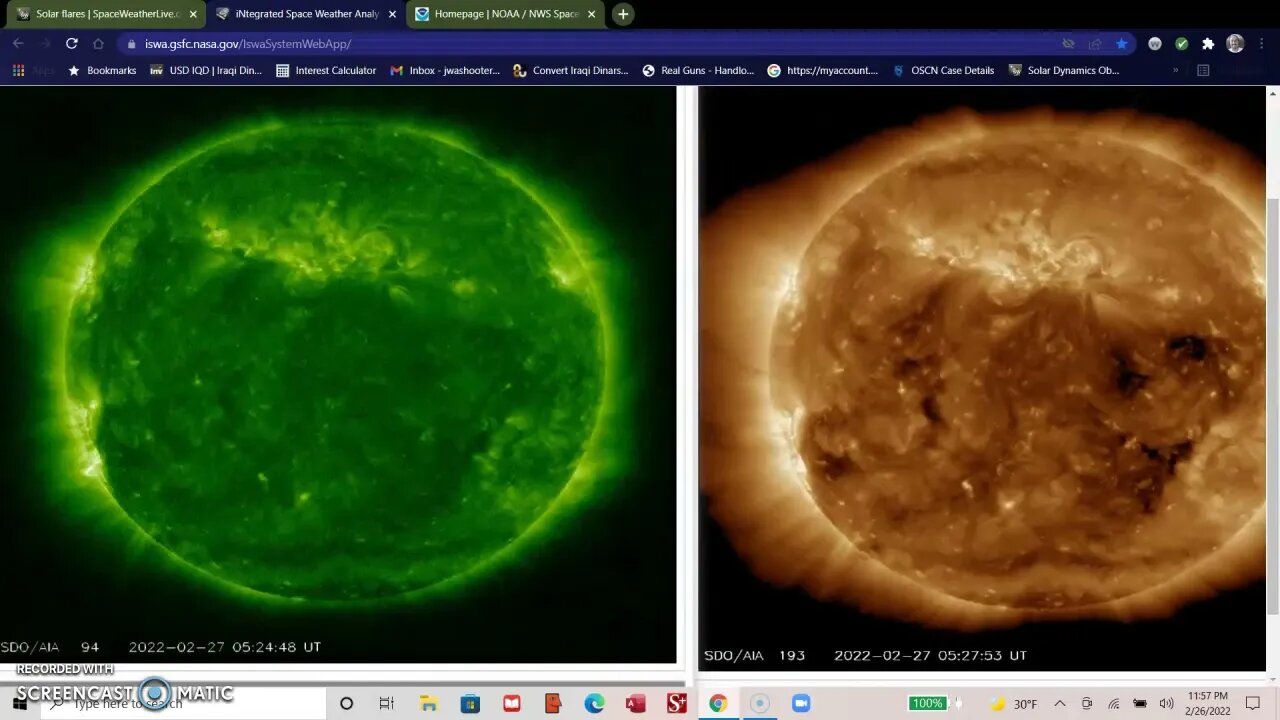The image size is (1280, 720).
Task: Open the Interest Calculator bookmark
Action: (326, 71)
